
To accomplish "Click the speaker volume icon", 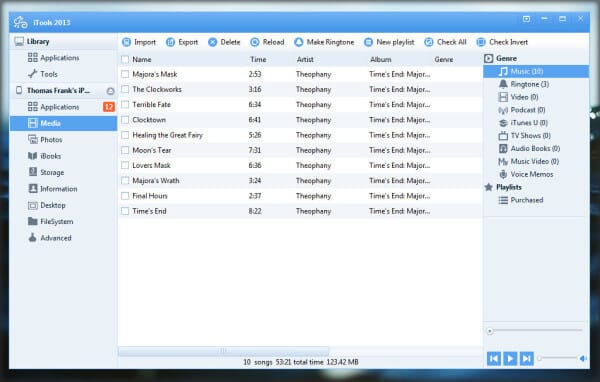I will pos(583,358).
